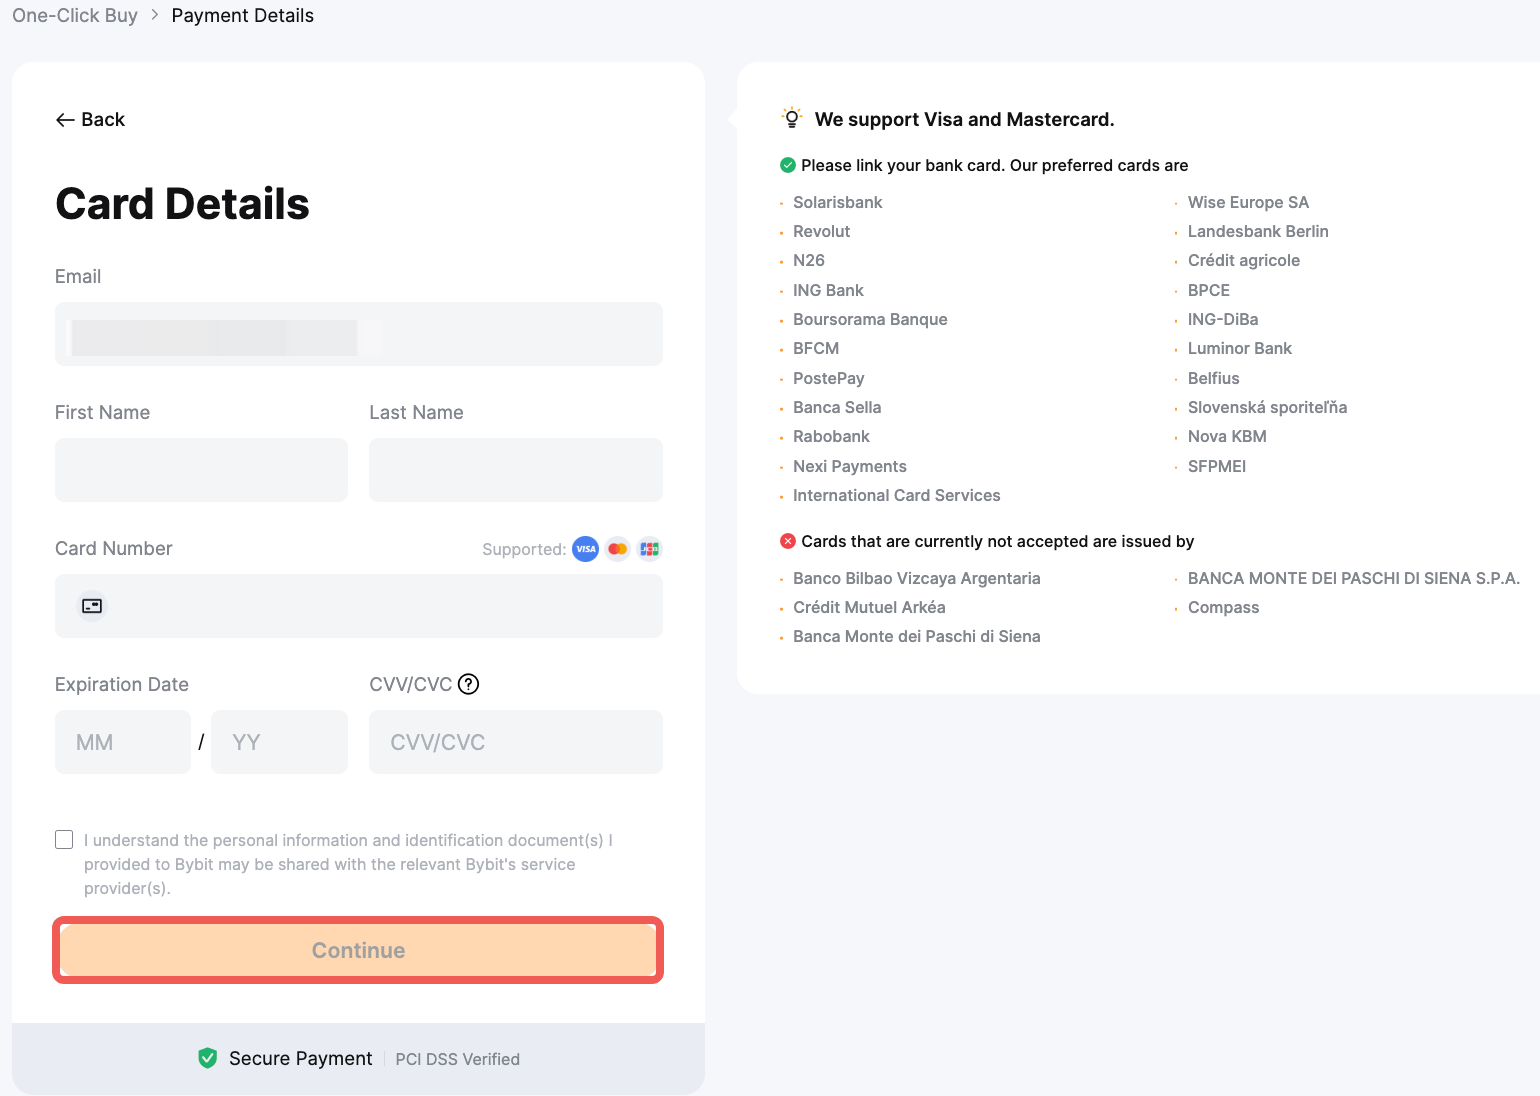Click the 'Secure Payment' label

click(x=301, y=1058)
